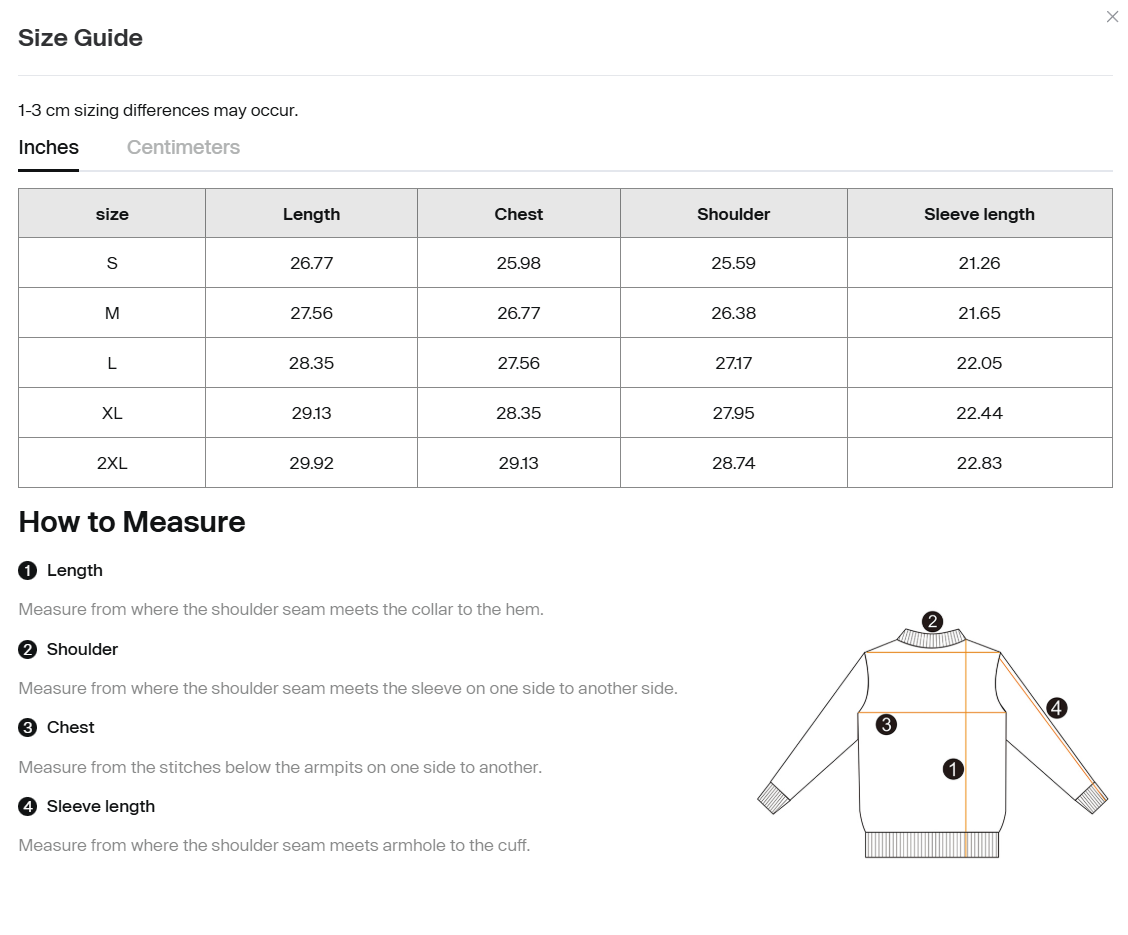Select the Inches tab
1128x935 pixels.
(48, 147)
